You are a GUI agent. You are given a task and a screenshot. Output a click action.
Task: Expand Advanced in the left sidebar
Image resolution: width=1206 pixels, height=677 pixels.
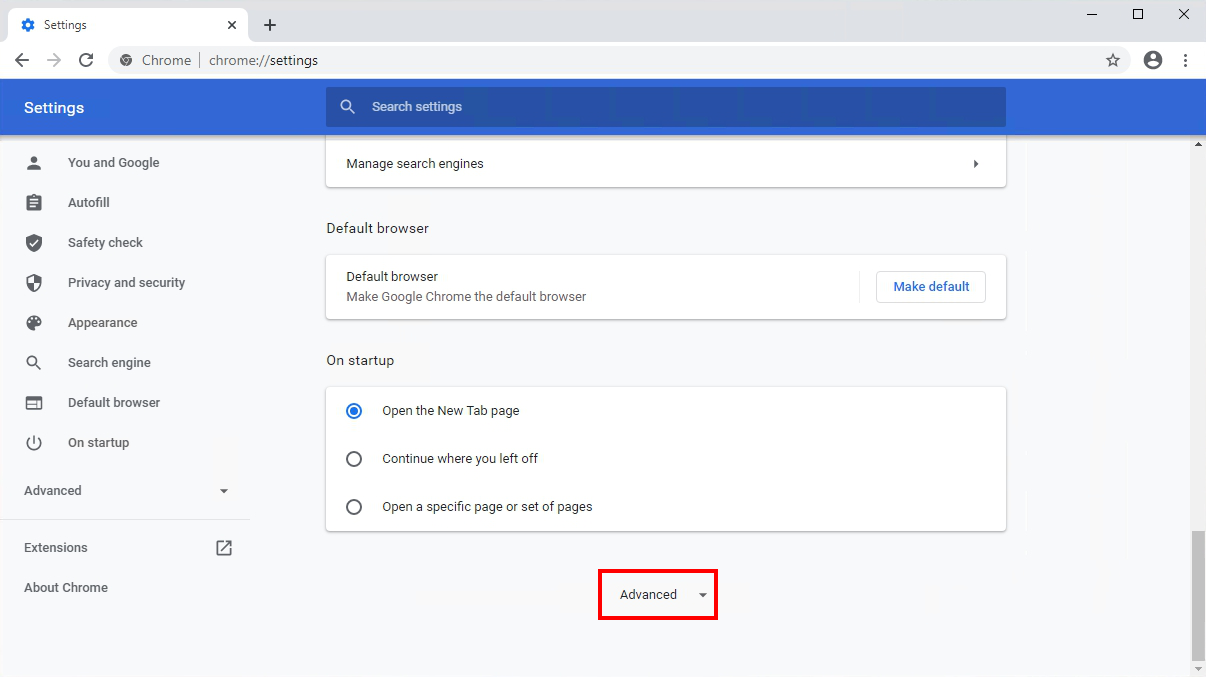tap(126, 491)
